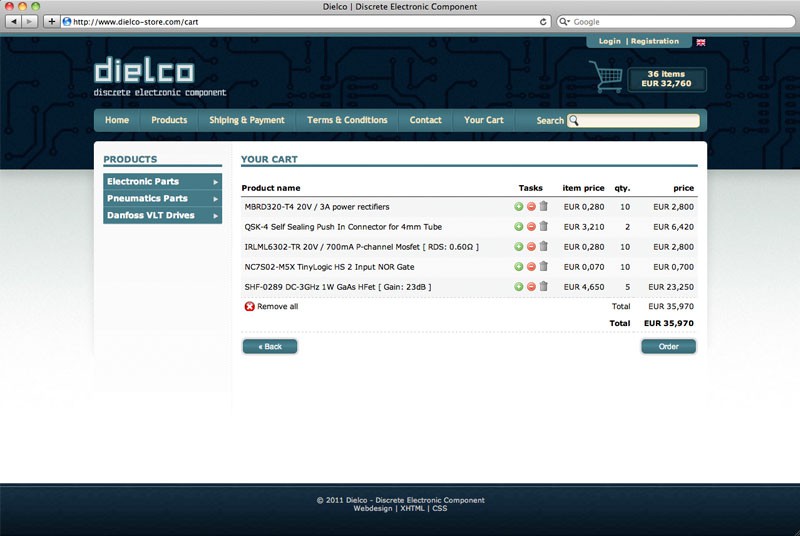Click the shopping cart icon in header
800x536 pixels.
606,77
